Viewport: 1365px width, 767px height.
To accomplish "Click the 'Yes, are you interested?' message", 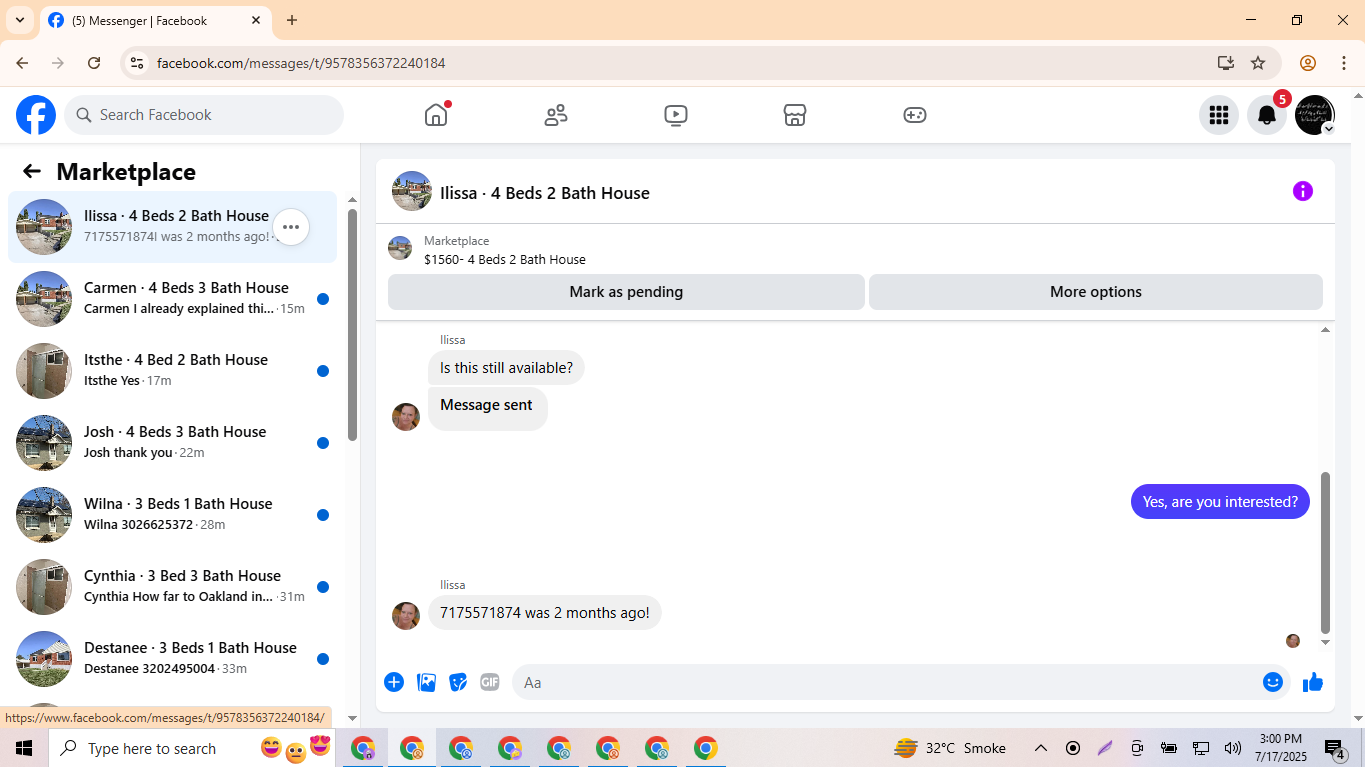I will (1220, 502).
